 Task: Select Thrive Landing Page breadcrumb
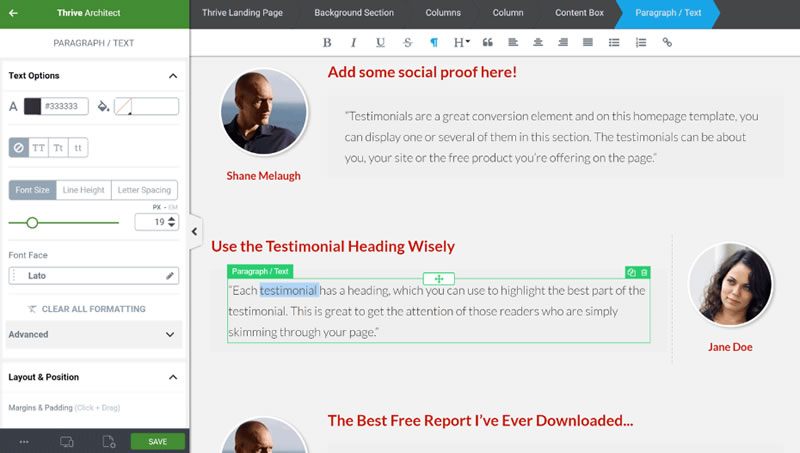242,13
